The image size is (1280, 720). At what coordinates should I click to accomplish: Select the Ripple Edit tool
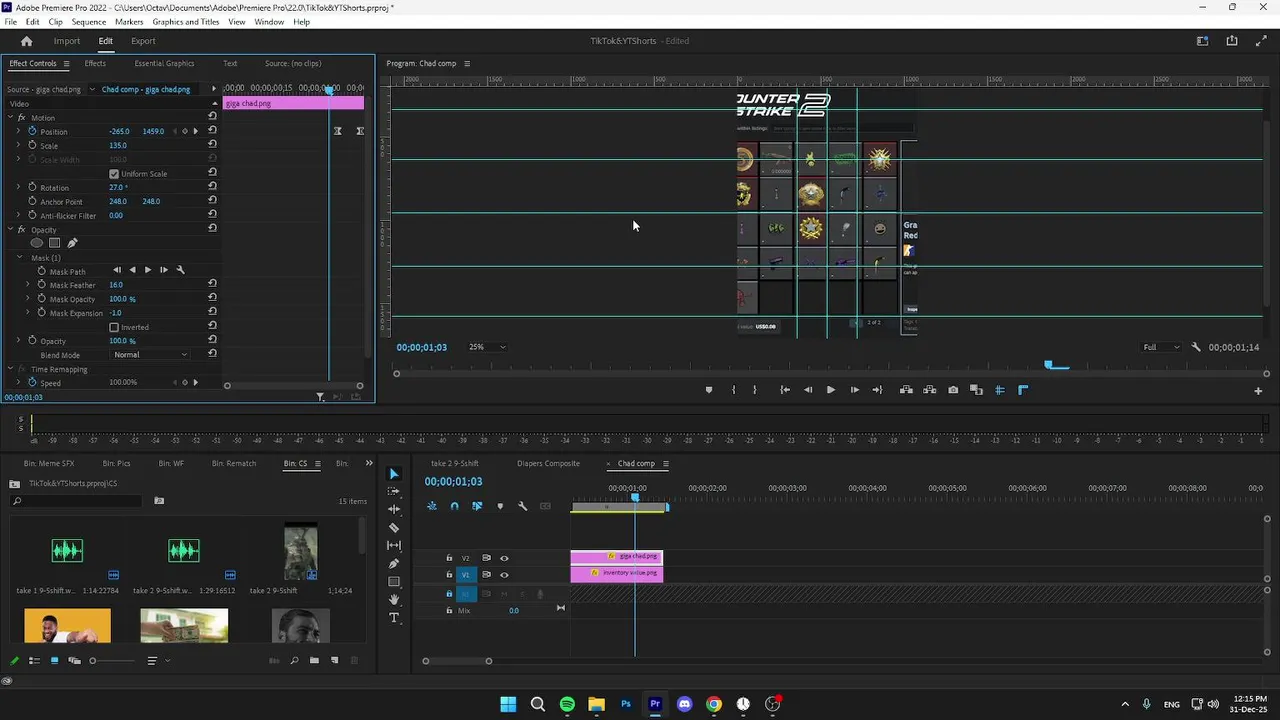click(x=394, y=509)
